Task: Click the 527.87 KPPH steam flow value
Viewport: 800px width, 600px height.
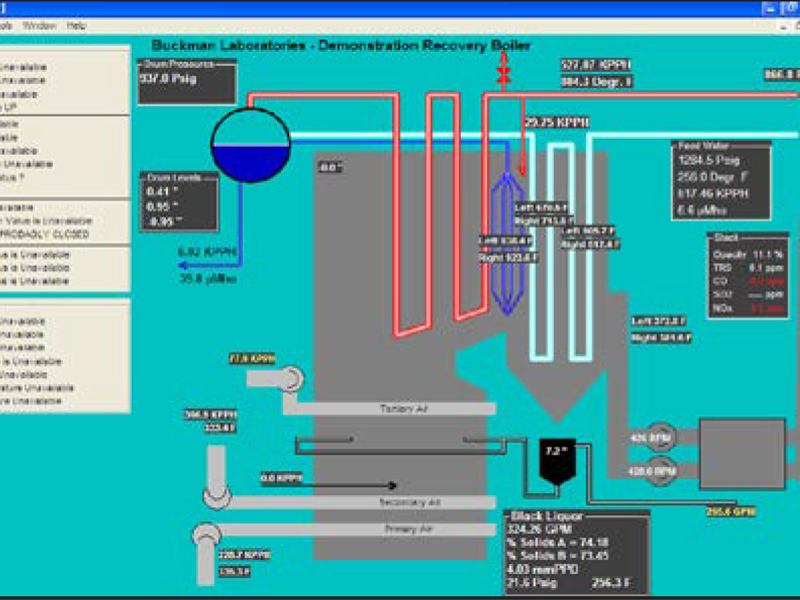Action: [x=596, y=65]
